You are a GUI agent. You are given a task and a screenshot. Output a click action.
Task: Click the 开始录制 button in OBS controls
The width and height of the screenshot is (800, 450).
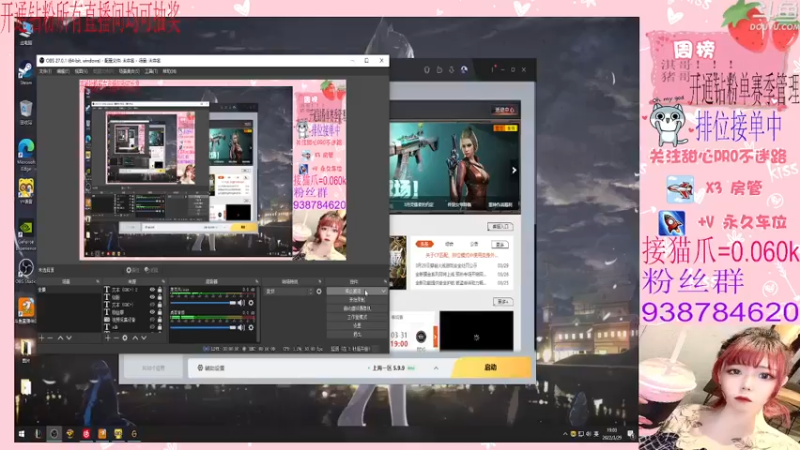[x=357, y=300]
